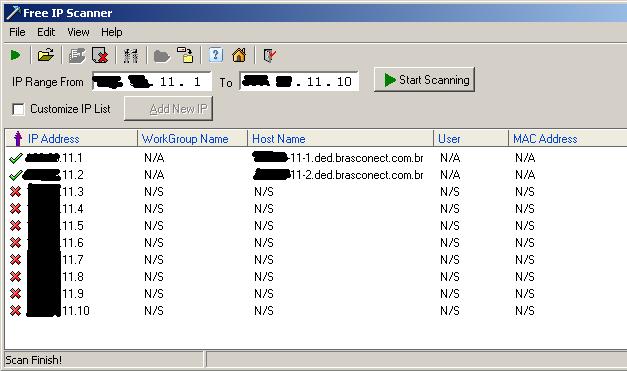Click the IP Range From address field
The height and width of the screenshot is (371, 627).
point(152,82)
